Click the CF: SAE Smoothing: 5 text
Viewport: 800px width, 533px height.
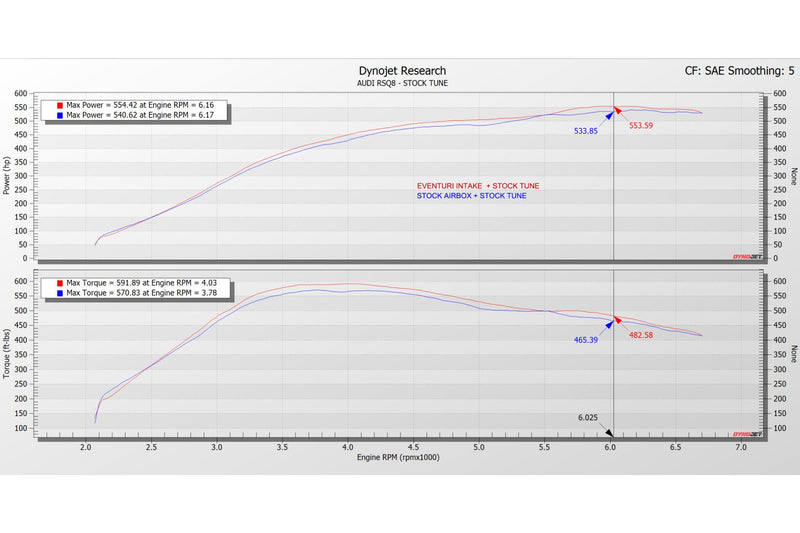coord(732,70)
